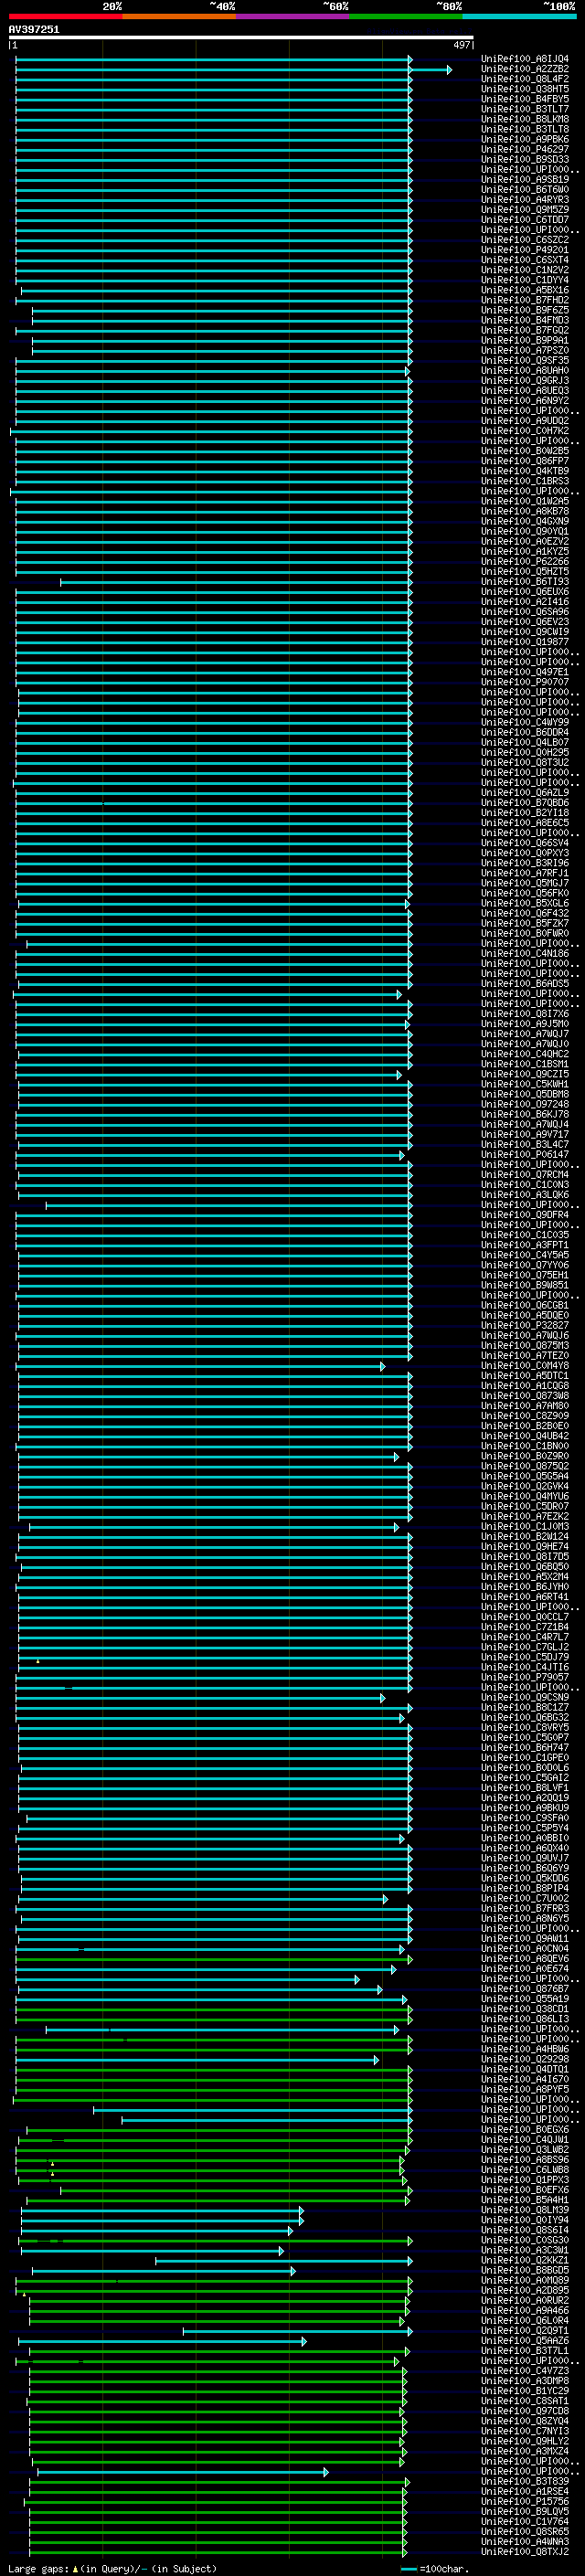Select hit label UniRef100_C1BRS3
585x2576 pixels.
[x=525, y=481]
